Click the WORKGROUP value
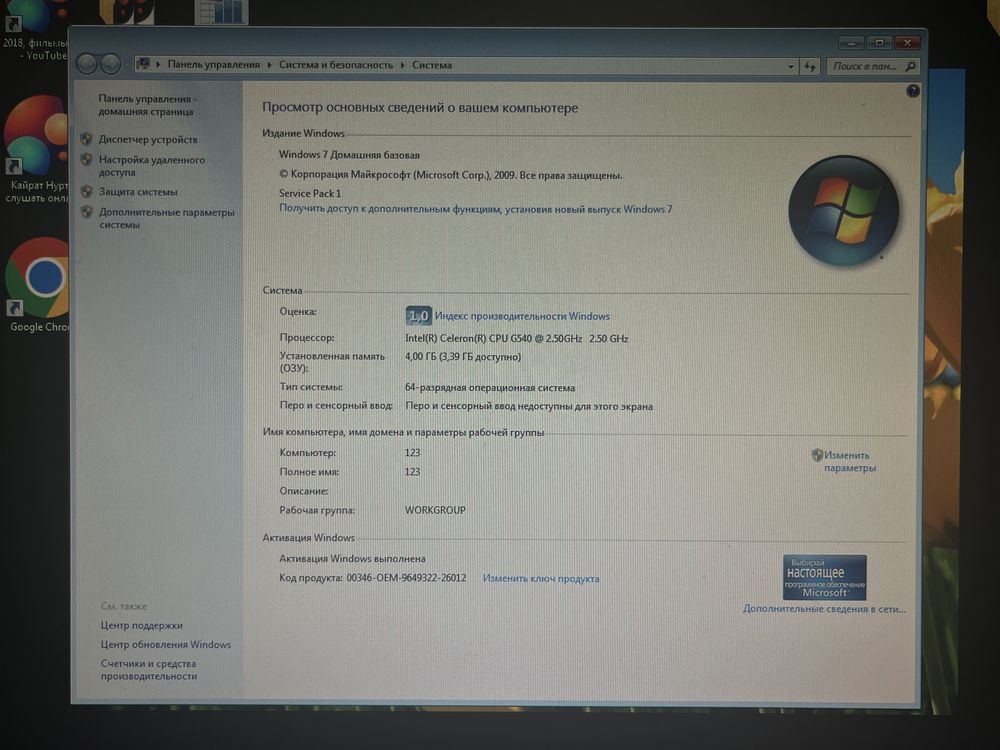This screenshot has width=1000, height=750. [x=435, y=510]
